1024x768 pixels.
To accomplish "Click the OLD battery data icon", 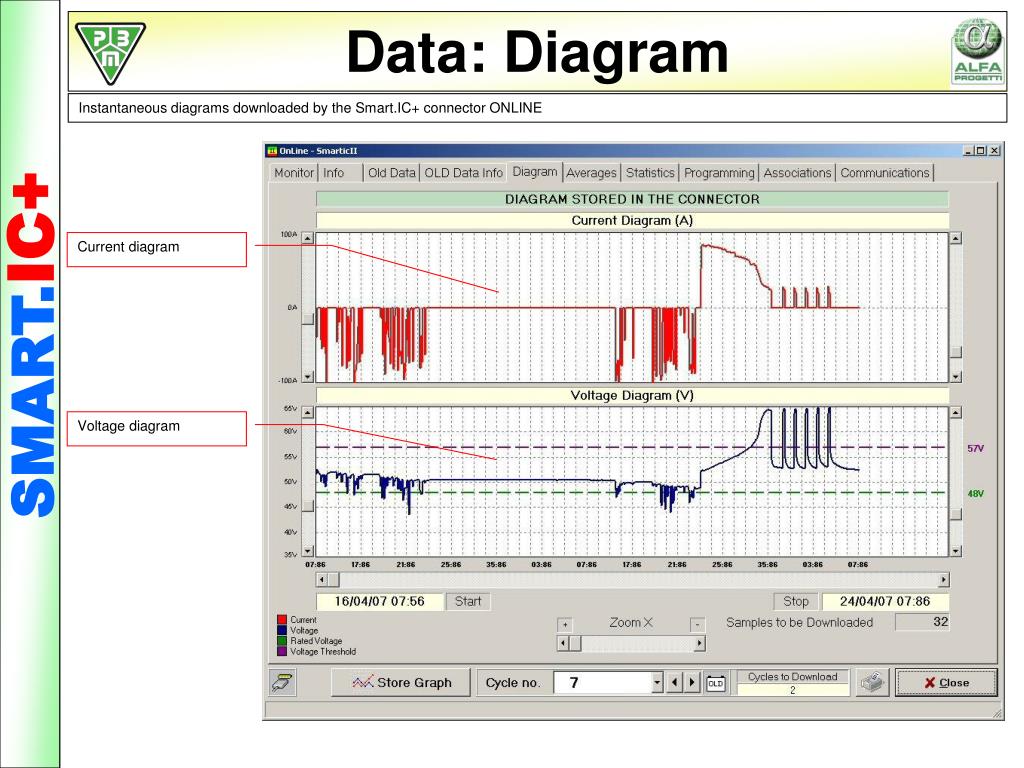I will point(716,683).
